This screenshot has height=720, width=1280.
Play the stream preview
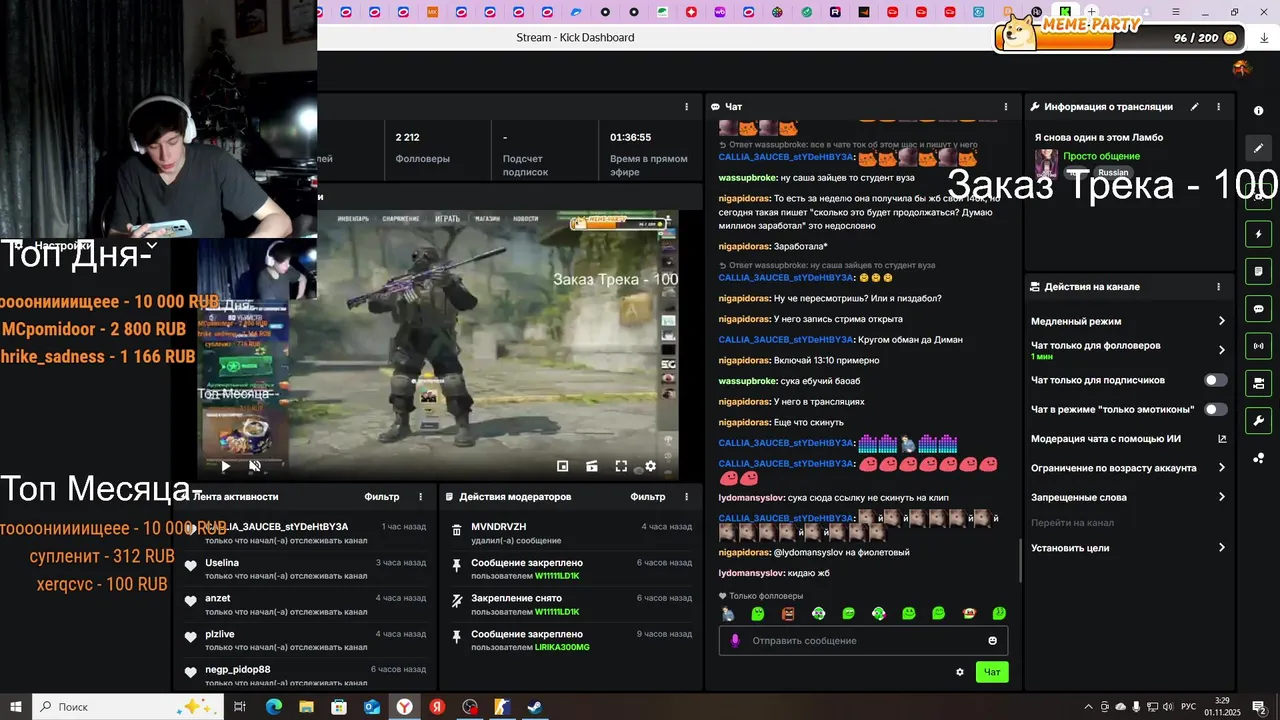point(225,466)
